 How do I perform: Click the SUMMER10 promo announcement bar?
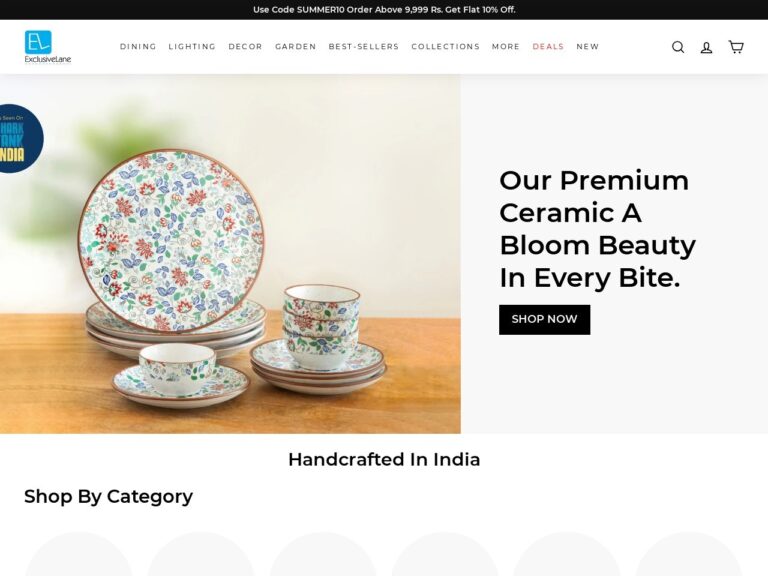click(x=384, y=10)
